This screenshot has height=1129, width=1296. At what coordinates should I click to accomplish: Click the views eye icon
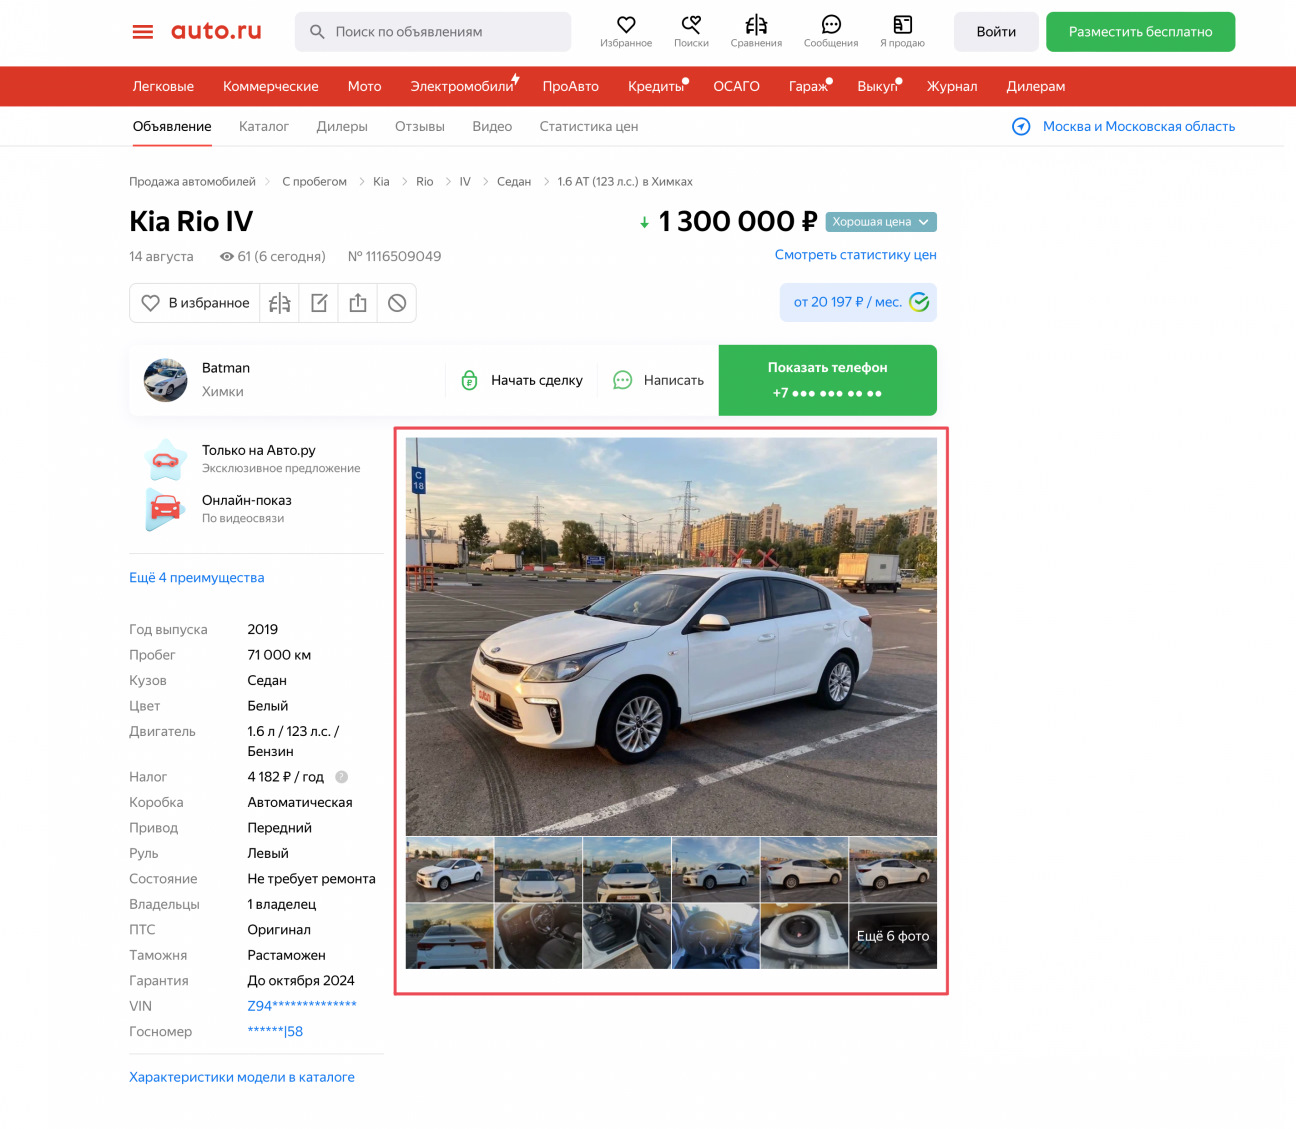coord(226,257)
